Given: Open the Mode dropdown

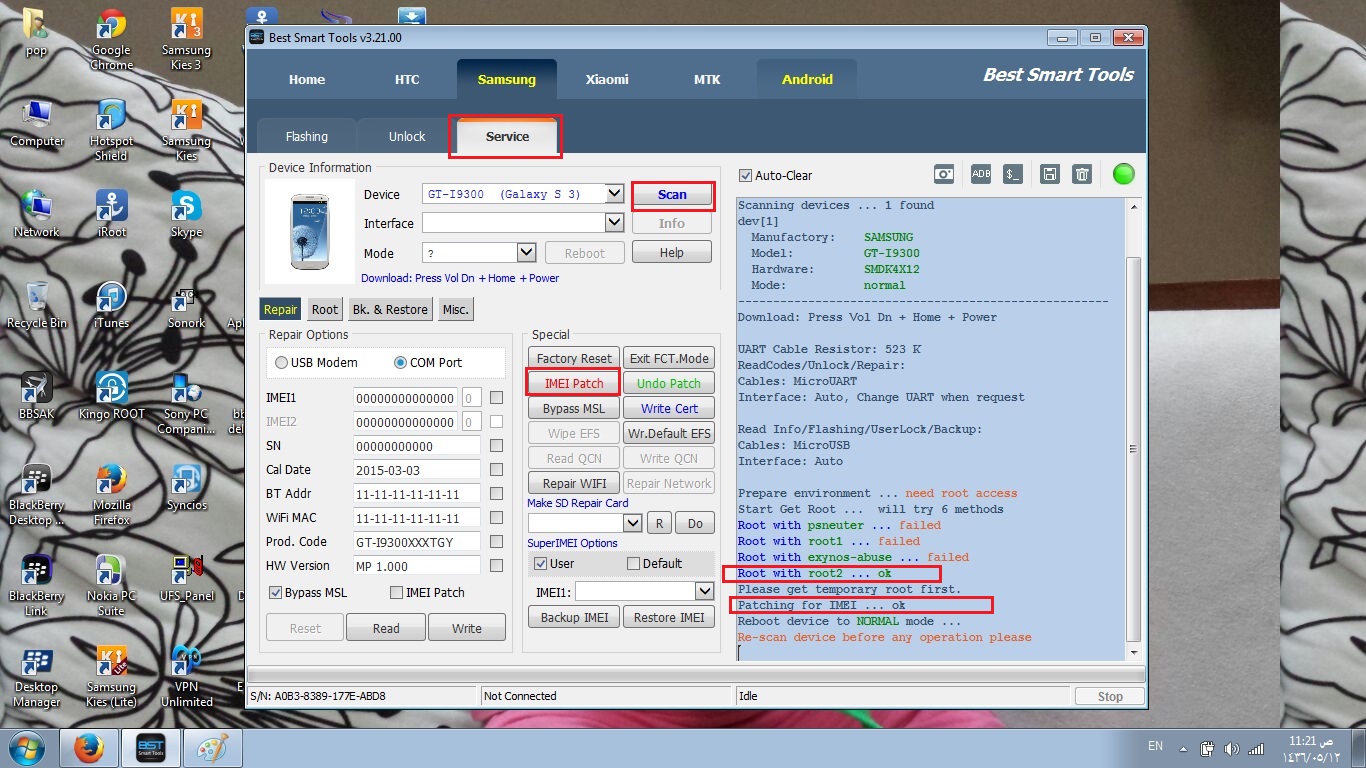Looking at the screenshot, I should pos(526,252).
